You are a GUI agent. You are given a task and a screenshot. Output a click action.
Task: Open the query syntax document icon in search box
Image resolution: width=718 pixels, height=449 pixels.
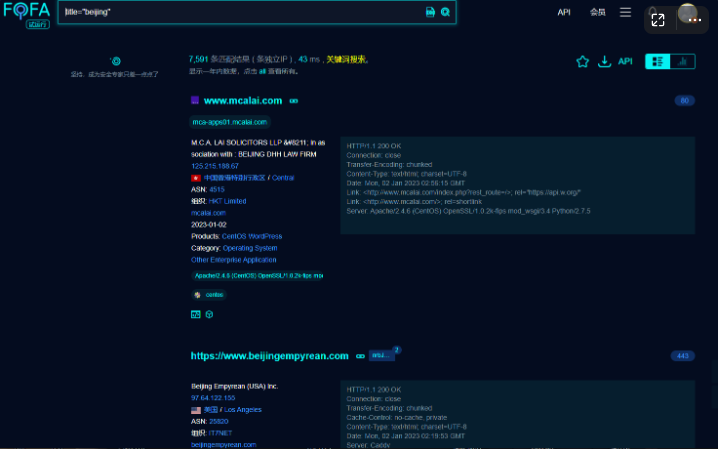pyautogui.click(x=430, y=12)
